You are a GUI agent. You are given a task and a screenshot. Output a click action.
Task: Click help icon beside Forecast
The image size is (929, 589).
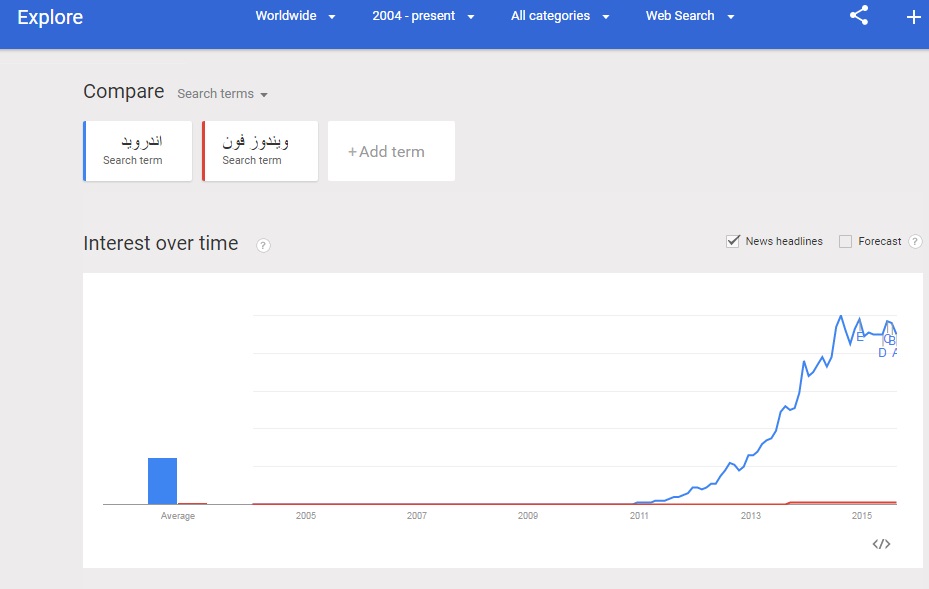tap(915, 242)
